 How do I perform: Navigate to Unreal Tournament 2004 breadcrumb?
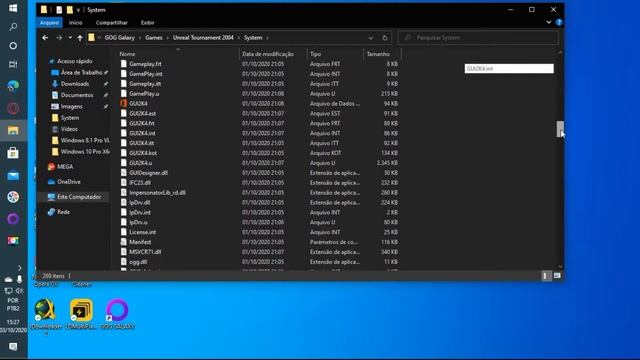tap(203, 38)
